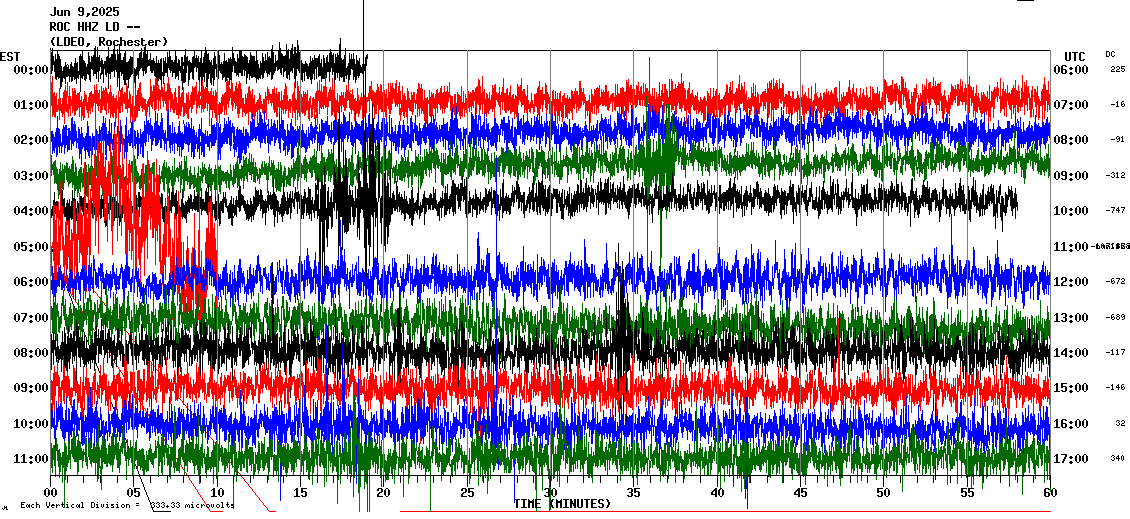Select the DC offset value 225

point(1117,70)
